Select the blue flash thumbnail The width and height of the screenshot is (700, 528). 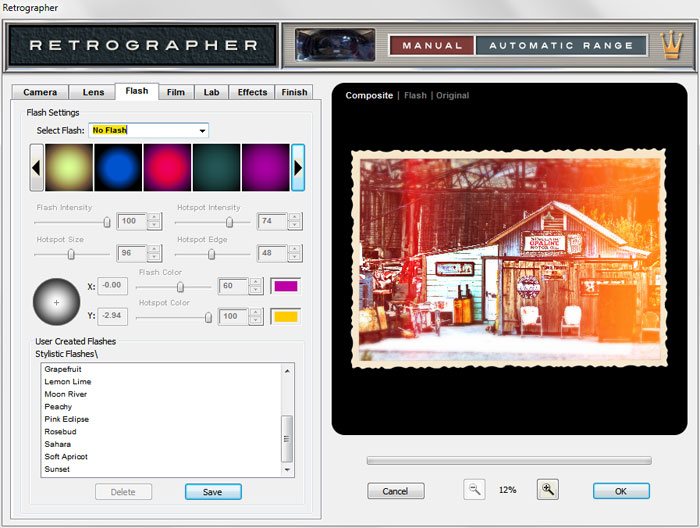(118, 167)
